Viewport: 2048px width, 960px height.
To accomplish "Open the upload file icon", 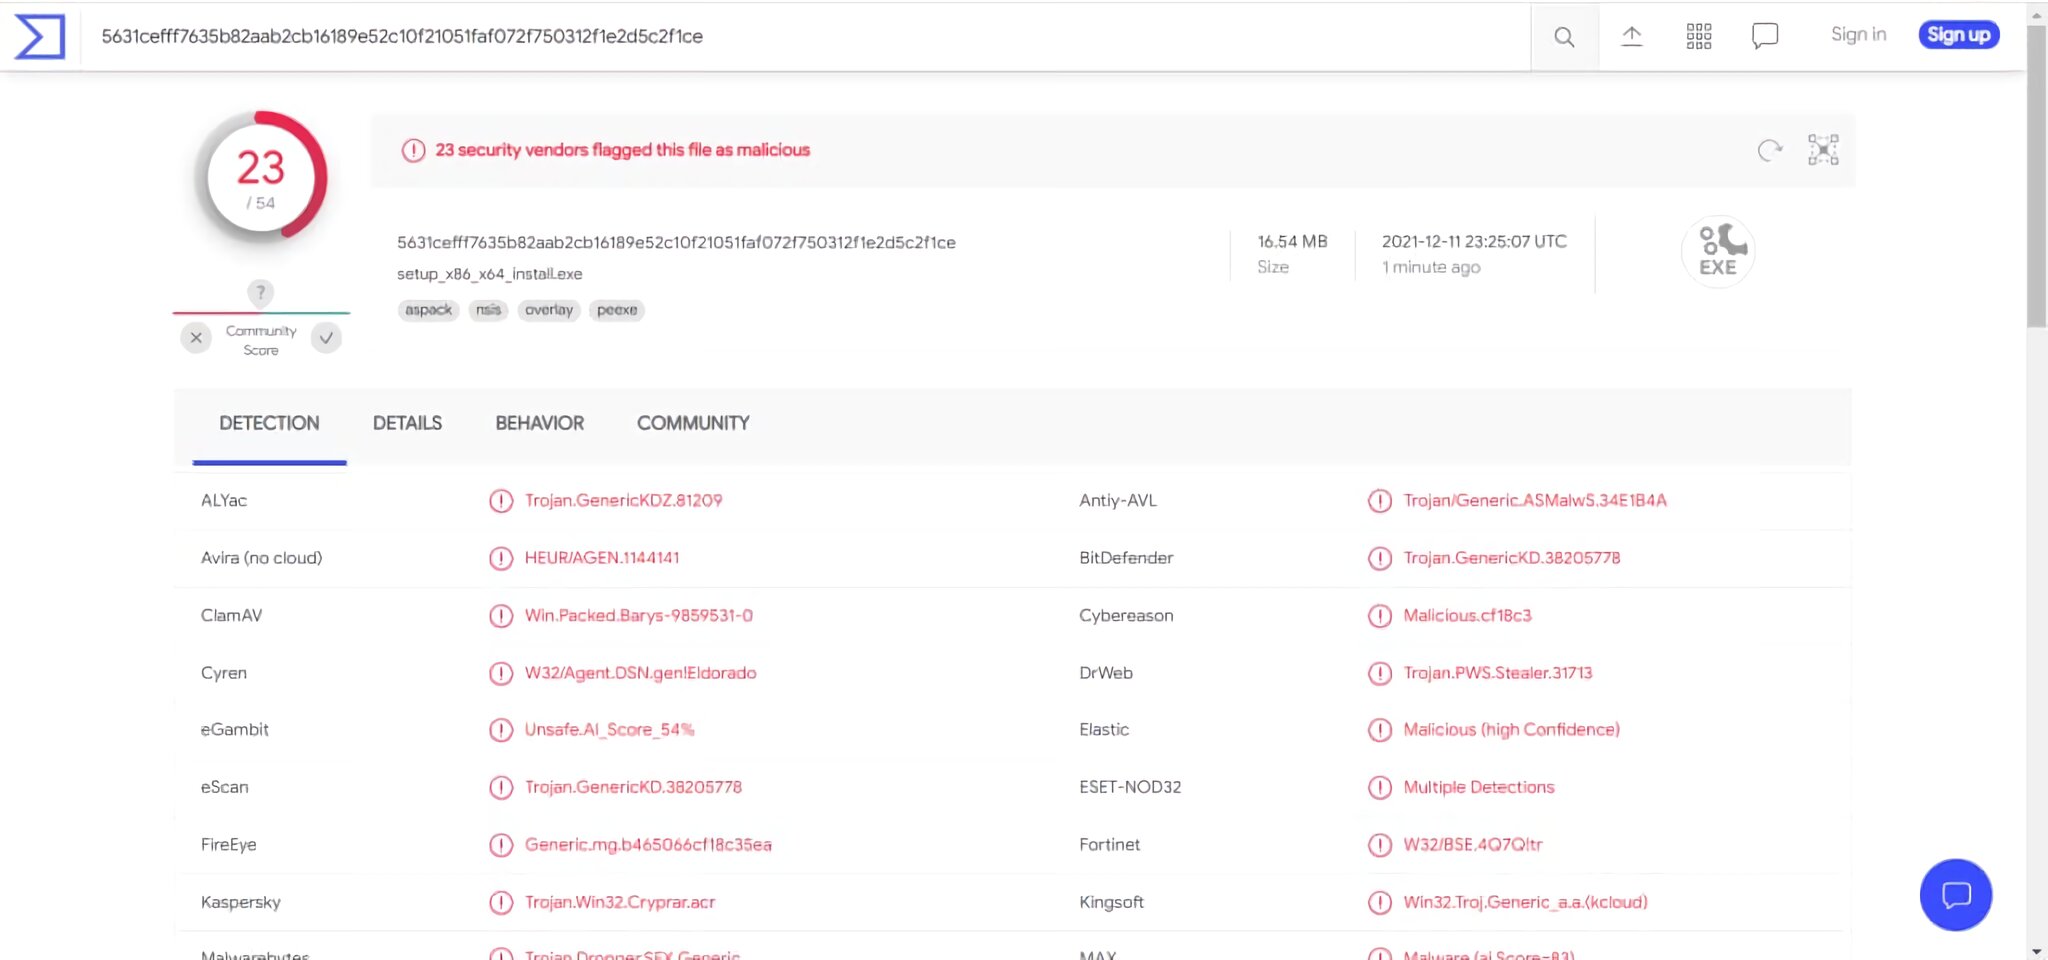I will click(1631, 36).
